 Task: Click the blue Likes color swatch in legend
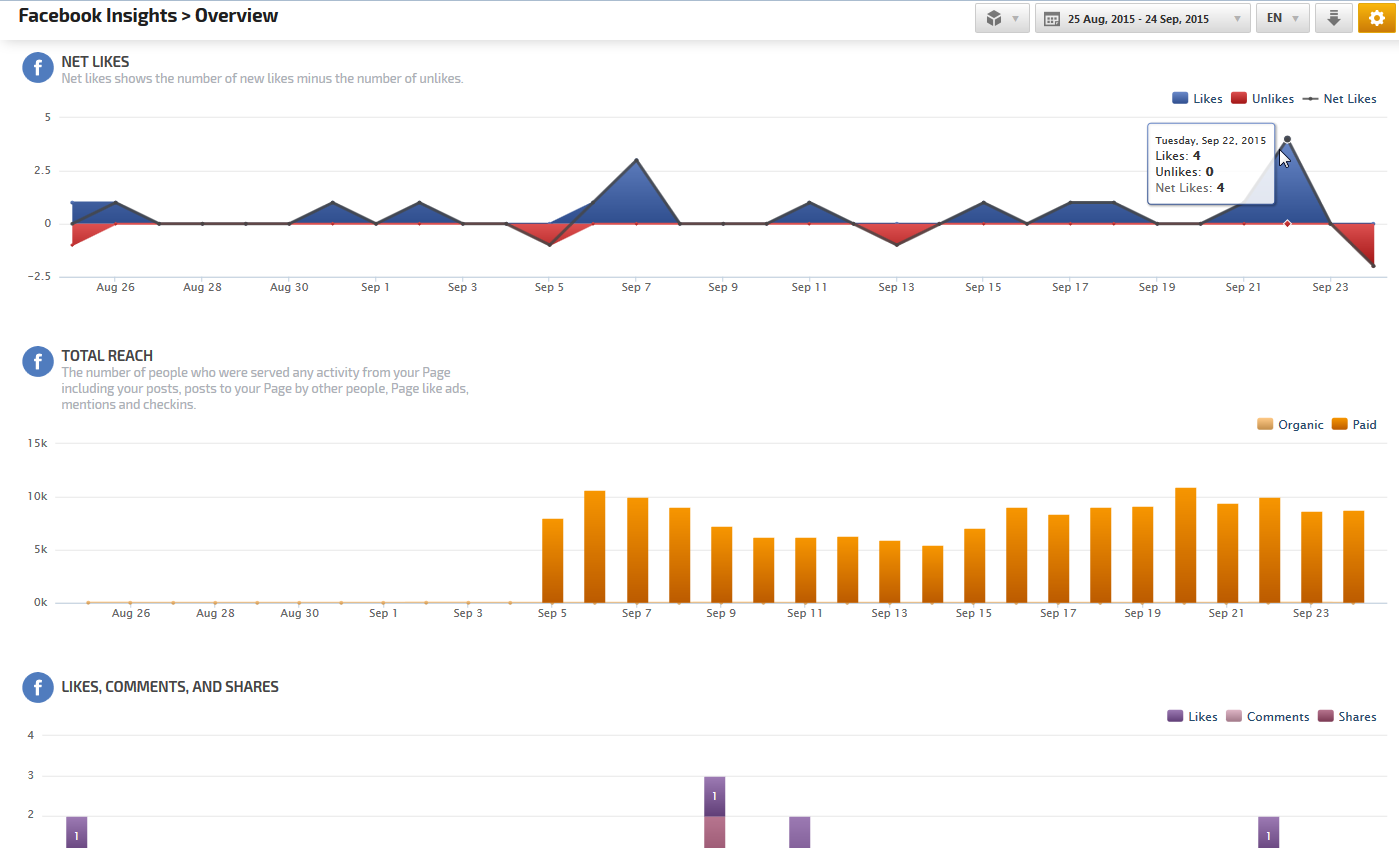click(x=1181, y=99)
